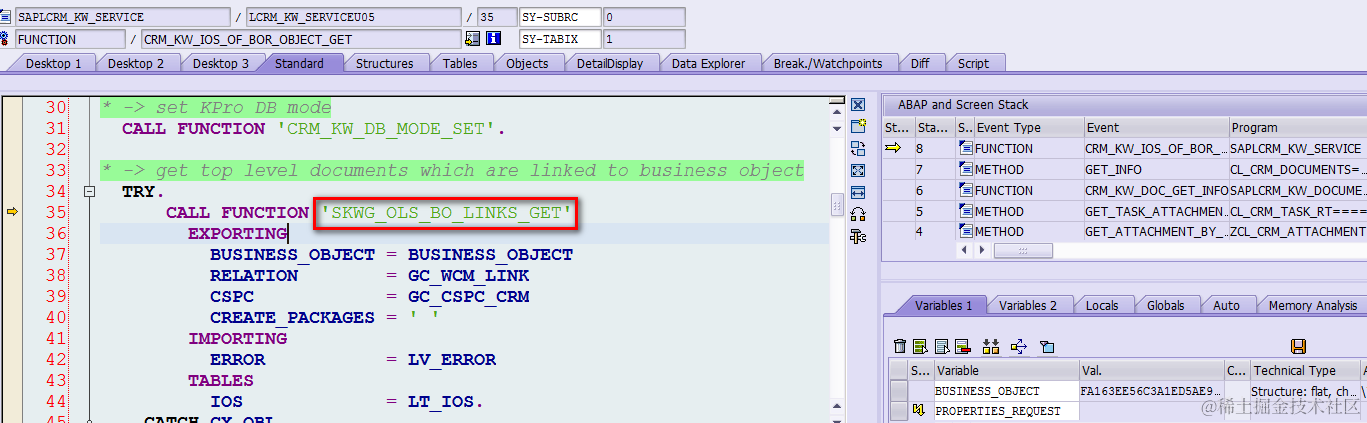
Task: Click the Technical Type column header
Action: point(1304,370)
